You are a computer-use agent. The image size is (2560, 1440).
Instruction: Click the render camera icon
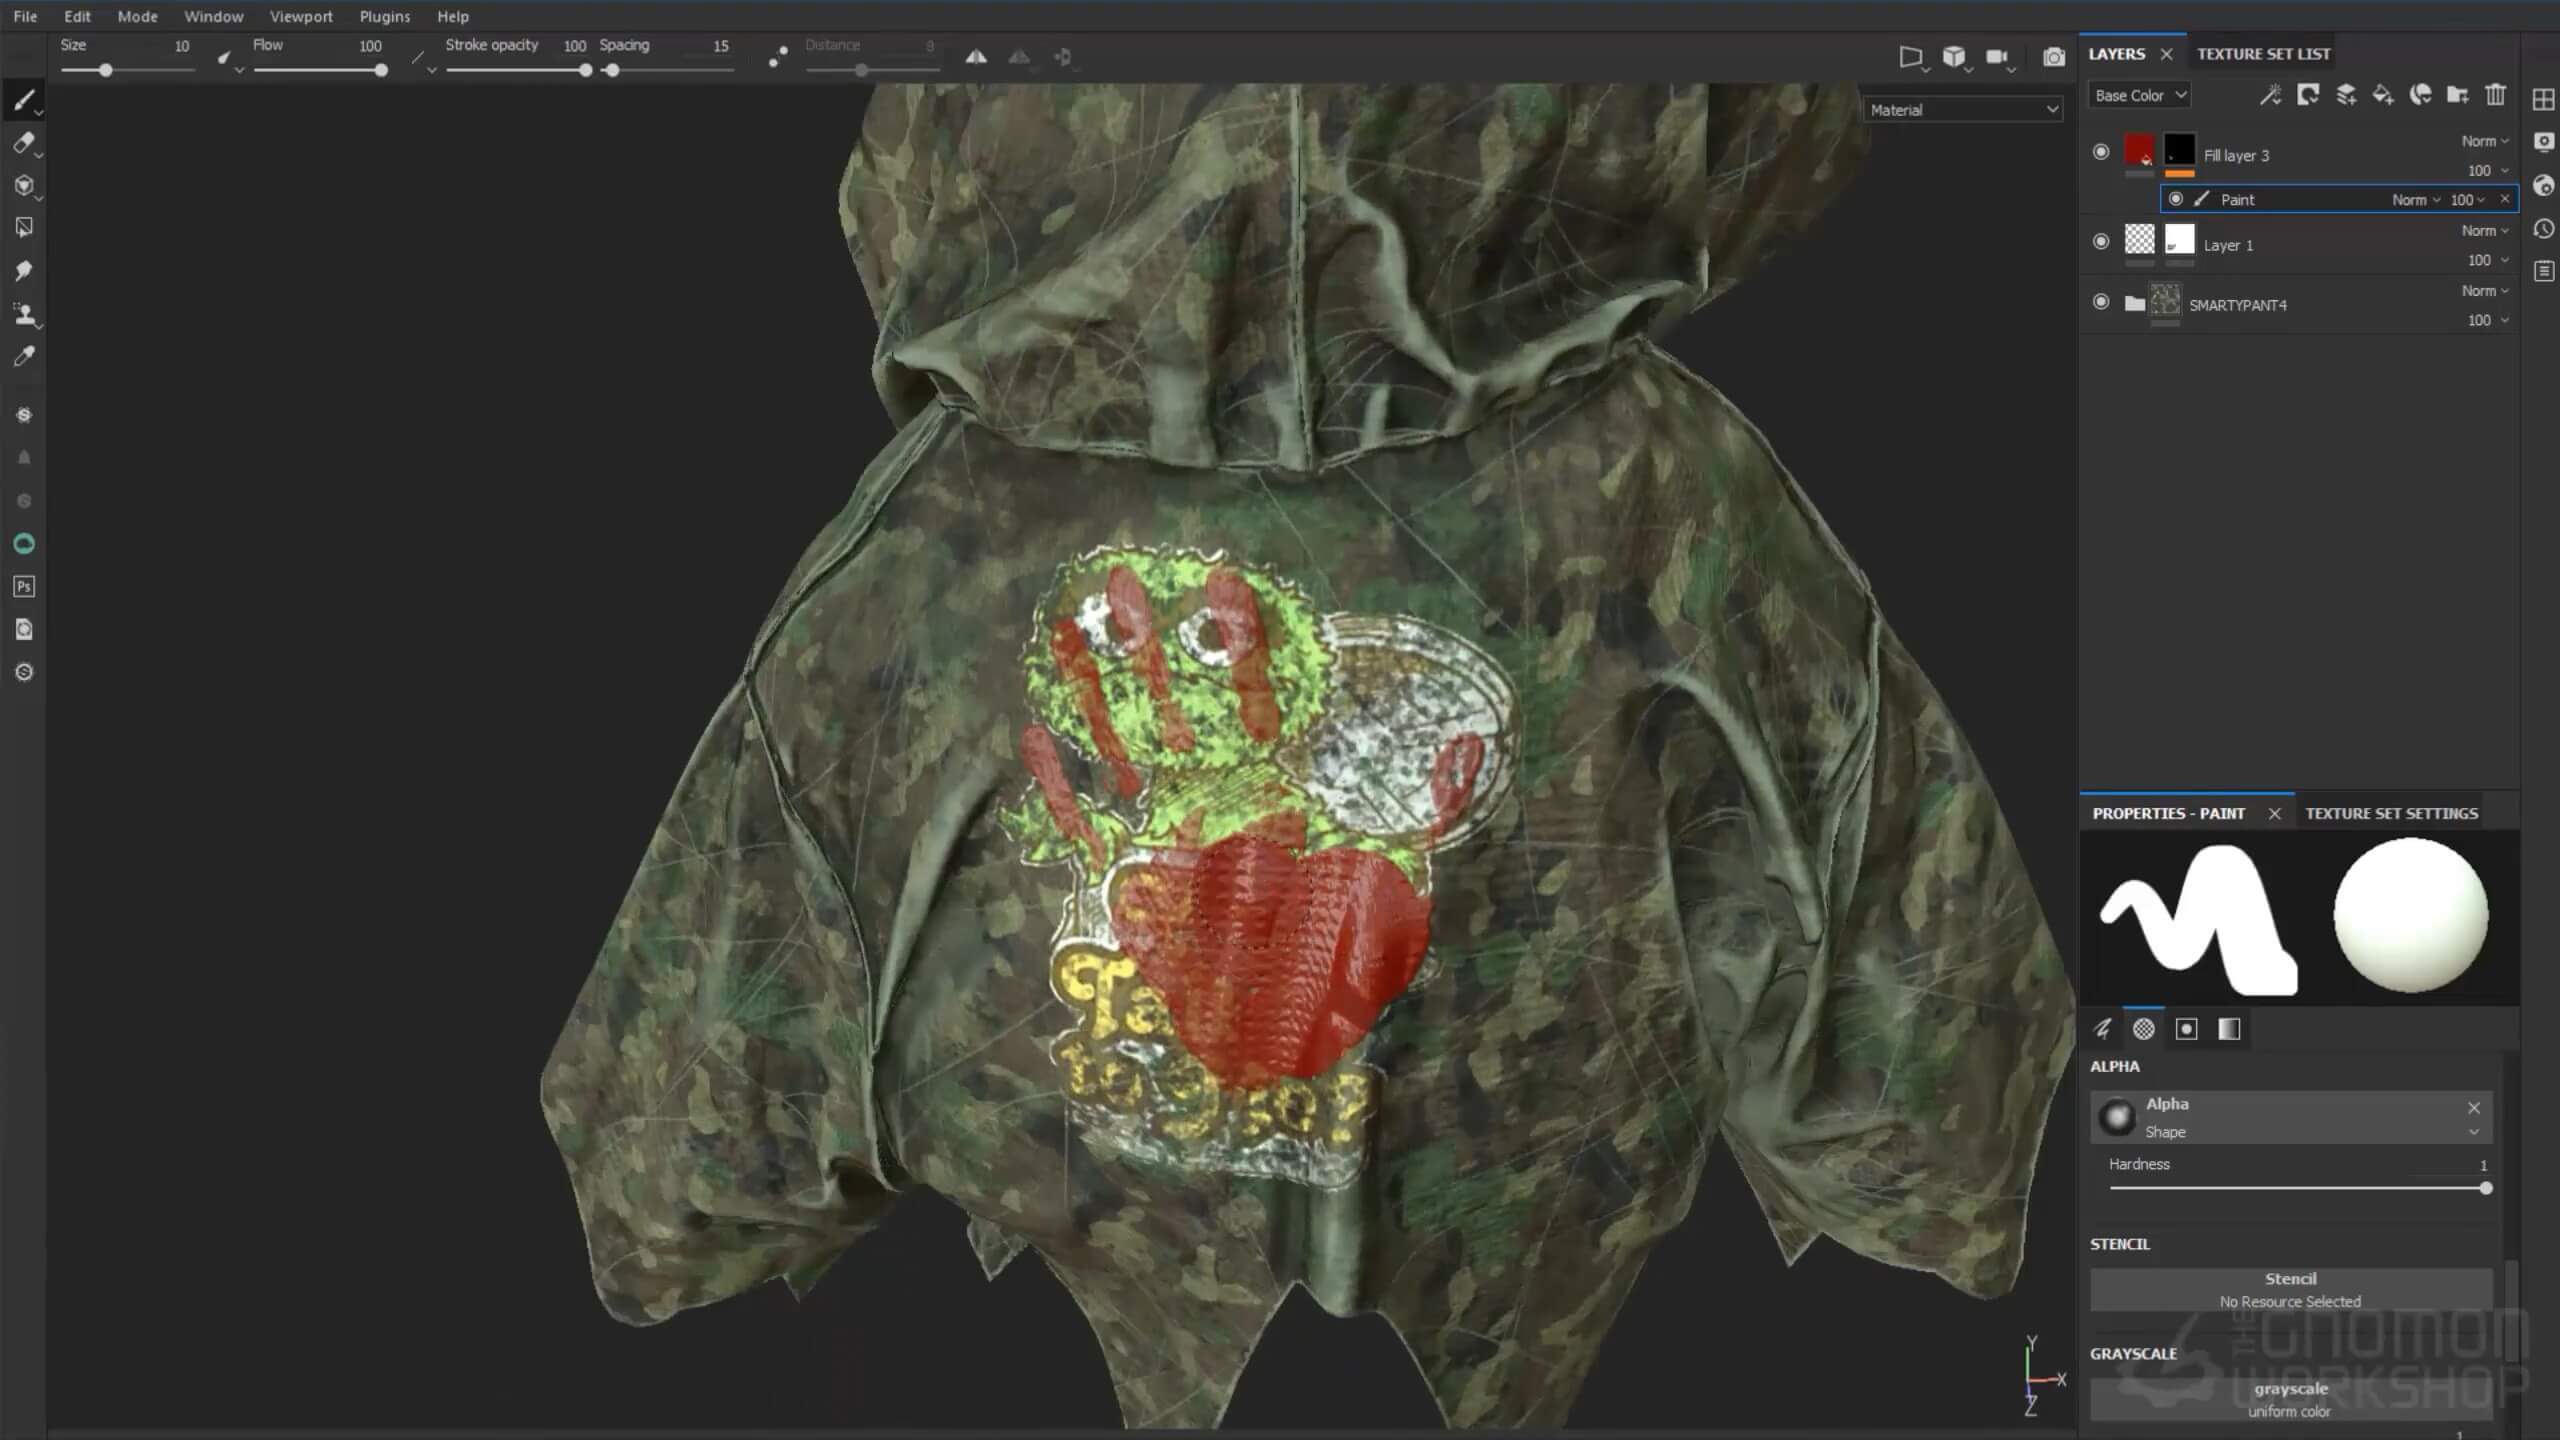pos(2053,57)
